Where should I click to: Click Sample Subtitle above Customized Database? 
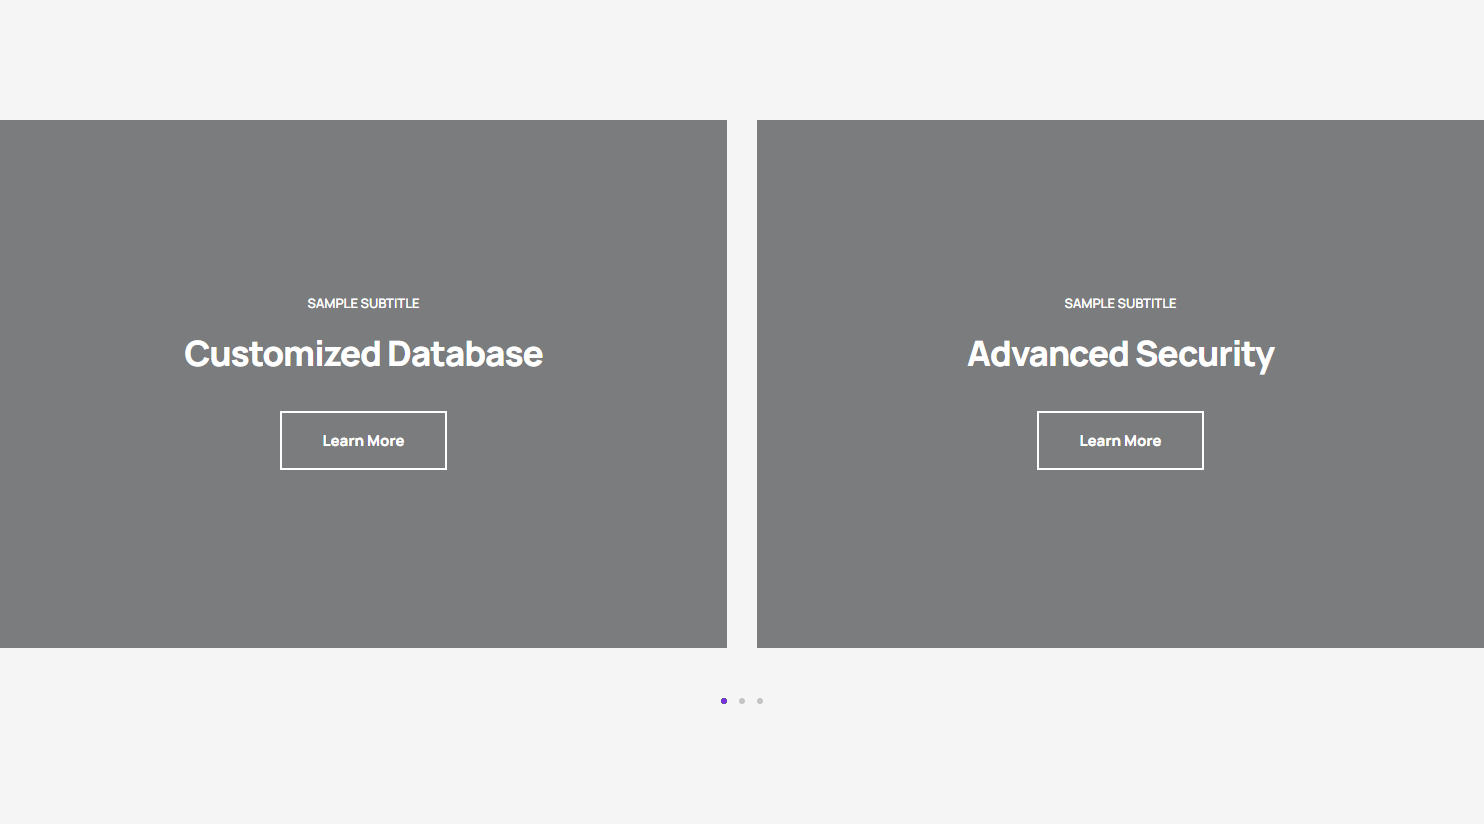(363, 303)
